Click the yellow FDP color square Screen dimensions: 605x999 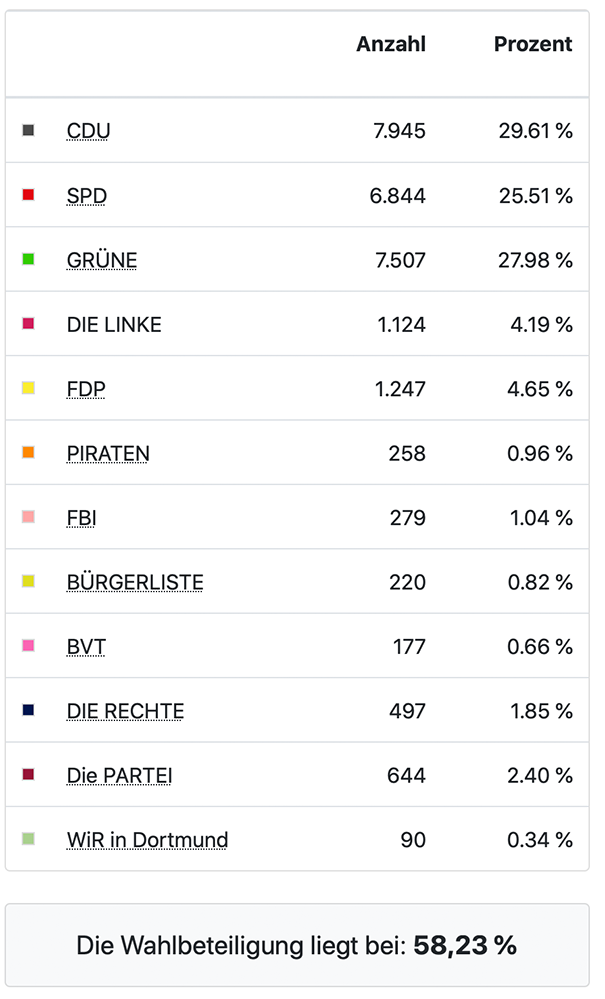pos(28,388)
